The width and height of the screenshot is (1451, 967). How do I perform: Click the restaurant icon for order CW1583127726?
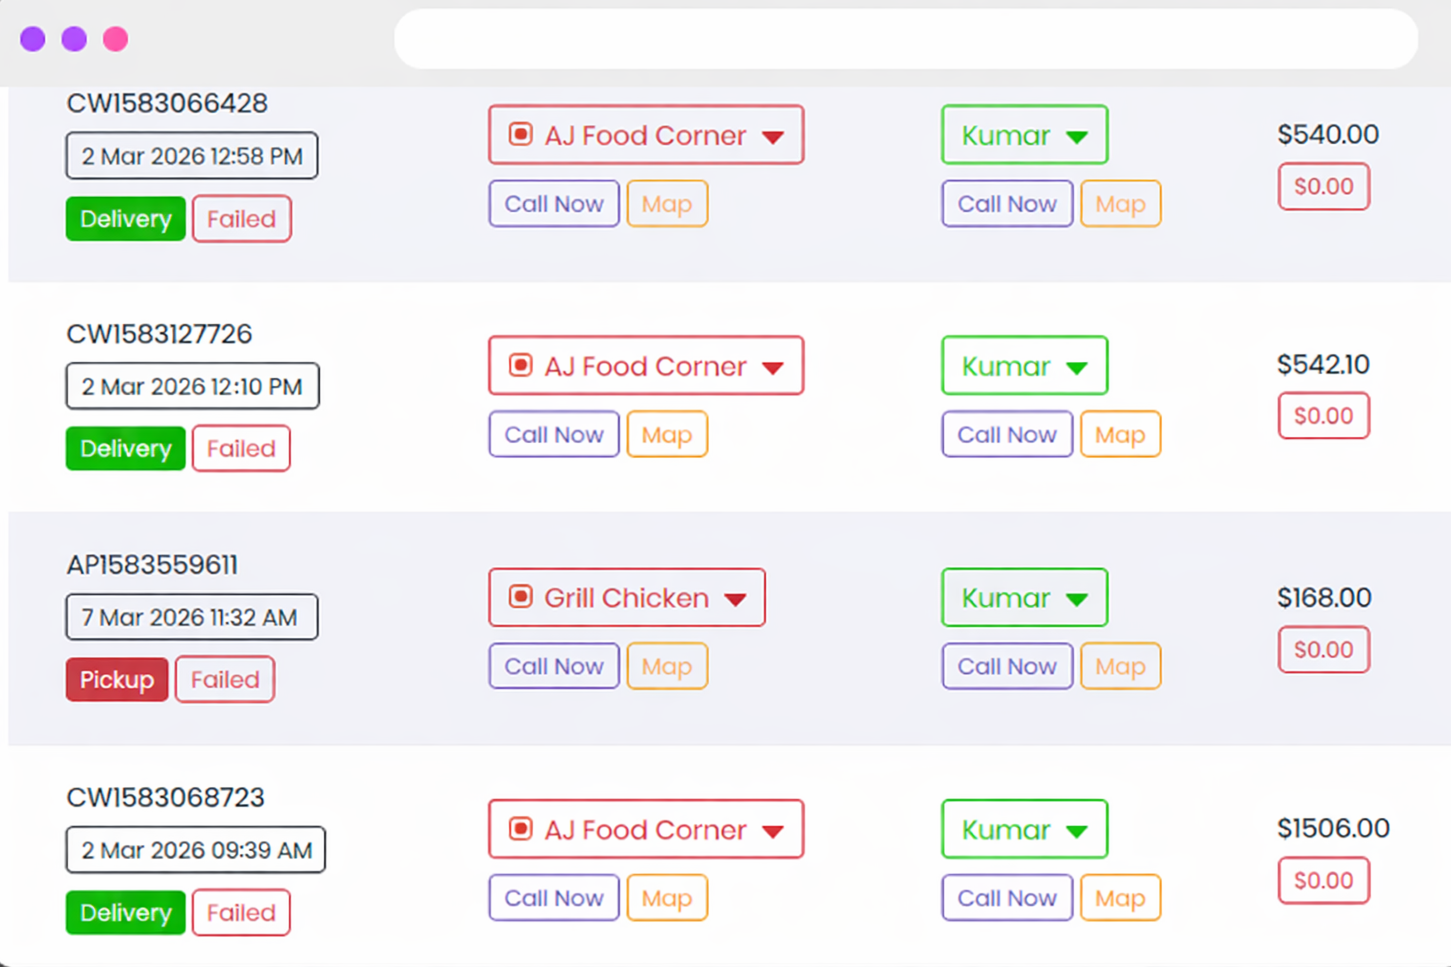coord(520,365)
